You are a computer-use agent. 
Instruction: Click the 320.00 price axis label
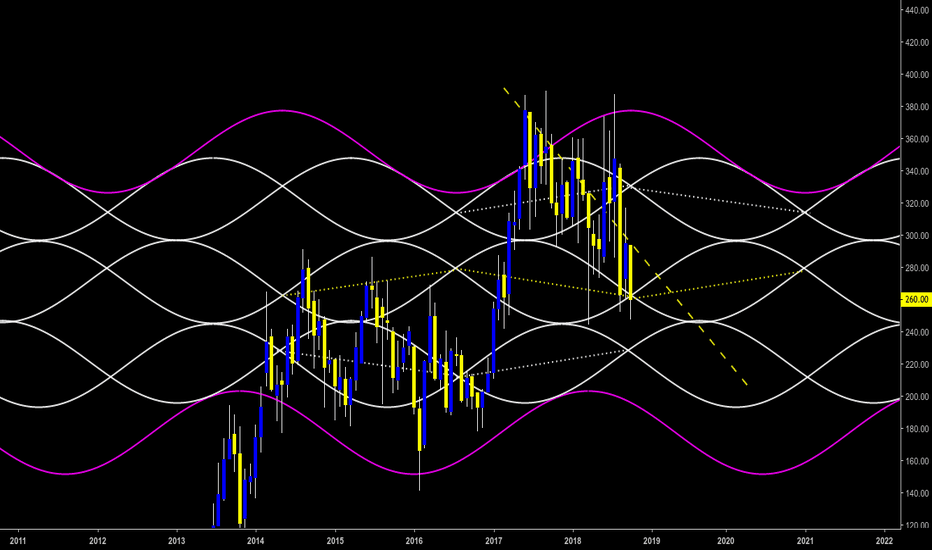917,203
